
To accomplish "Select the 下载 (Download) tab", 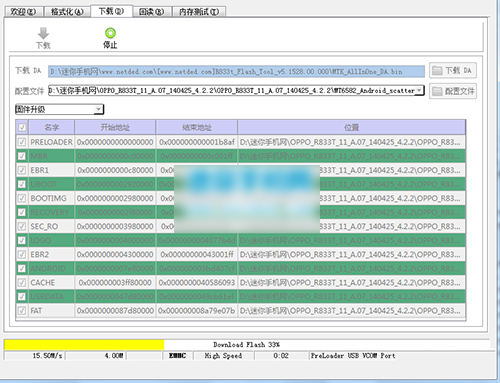I will point(111,11).
